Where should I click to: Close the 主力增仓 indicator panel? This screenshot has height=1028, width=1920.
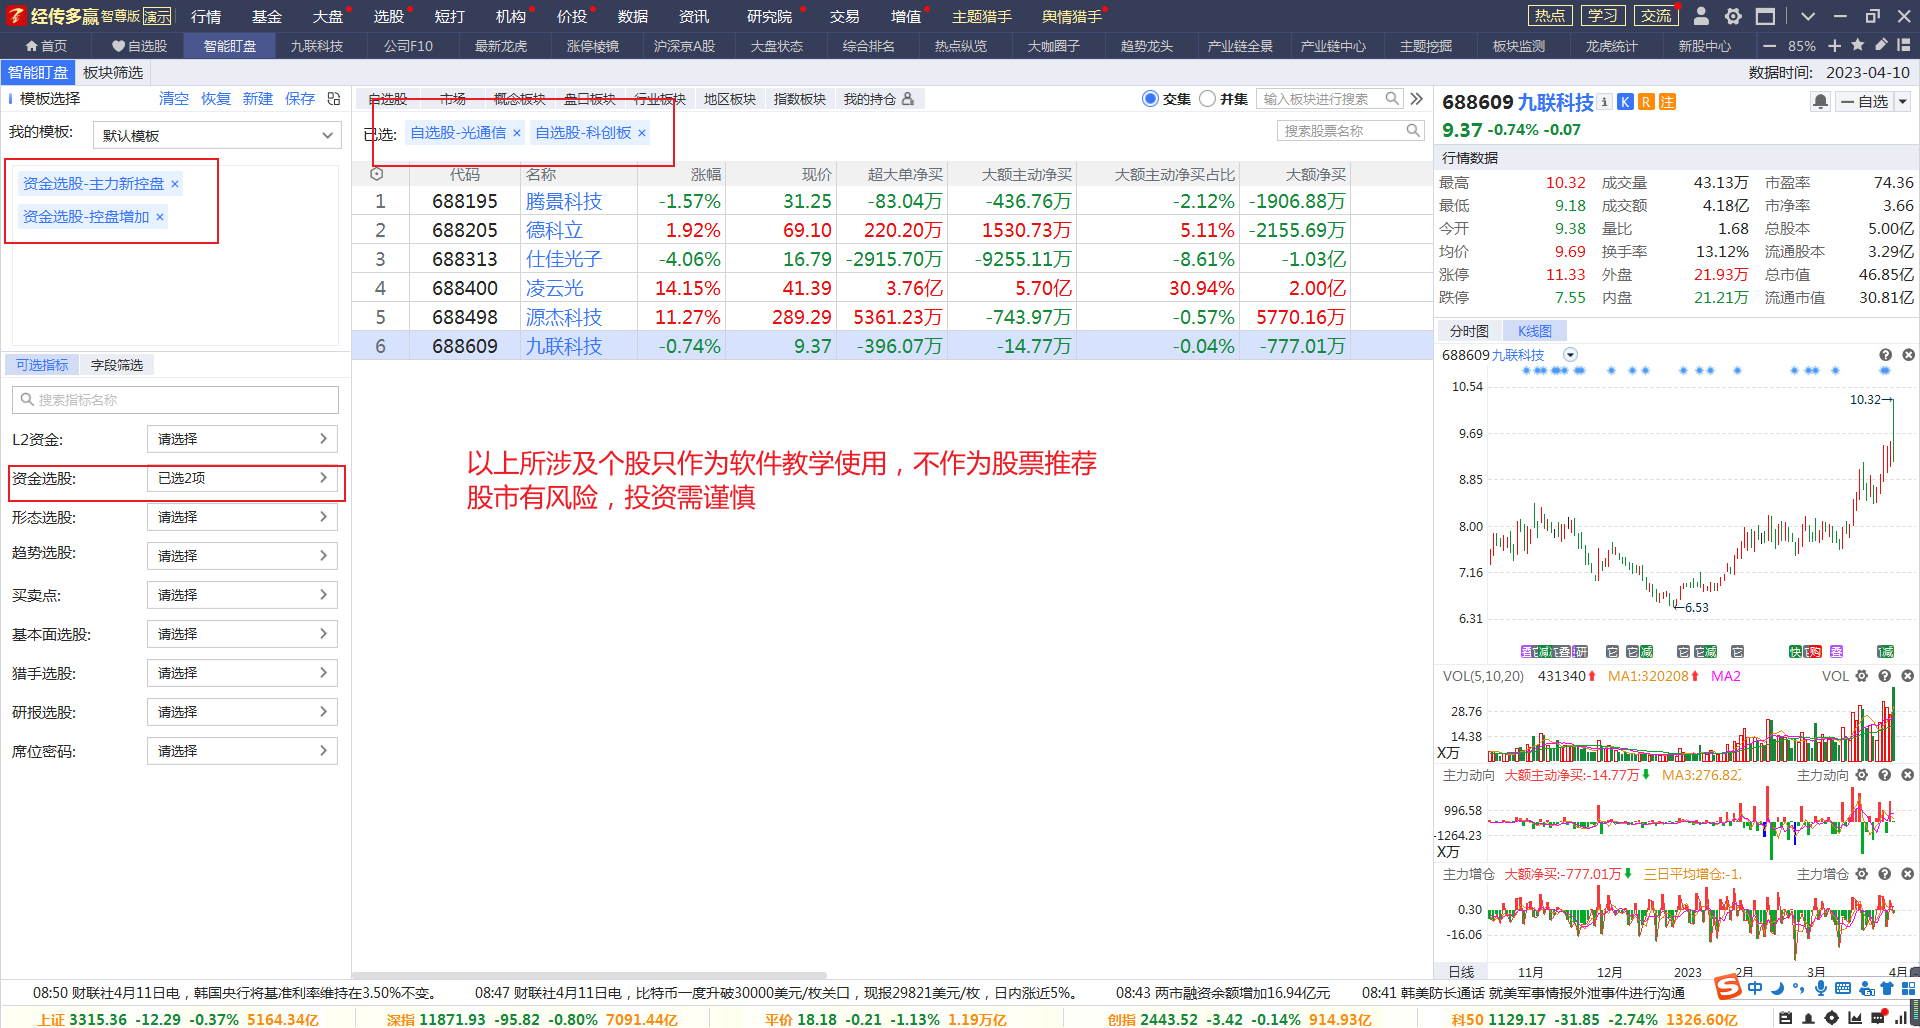pyautogui.click(x=1907, y=874)
